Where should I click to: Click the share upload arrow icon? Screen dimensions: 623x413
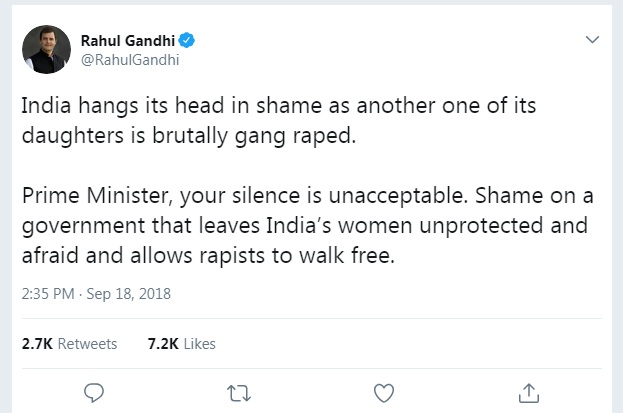[x=526, y=392]
